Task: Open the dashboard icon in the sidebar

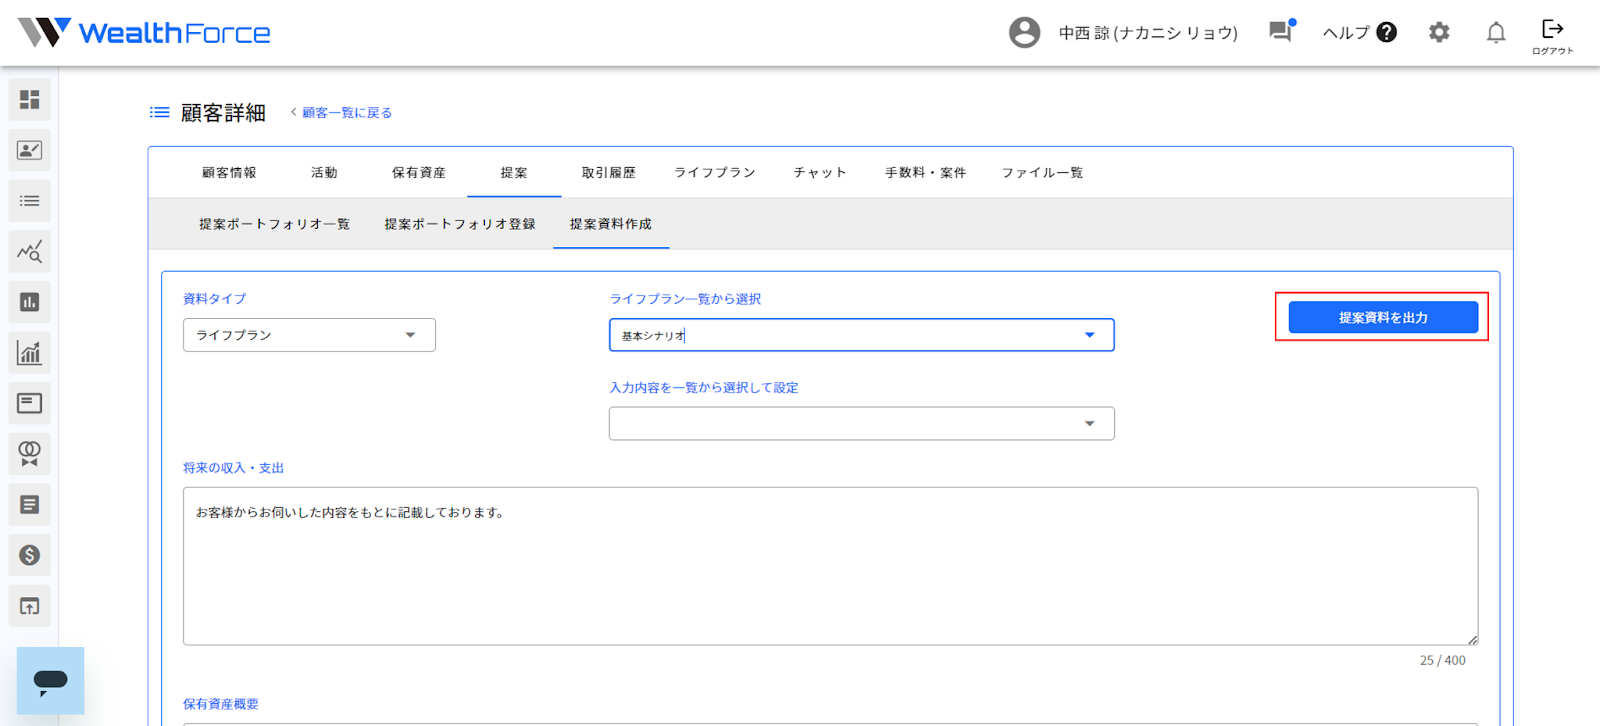Action: [x=30, y=99]
